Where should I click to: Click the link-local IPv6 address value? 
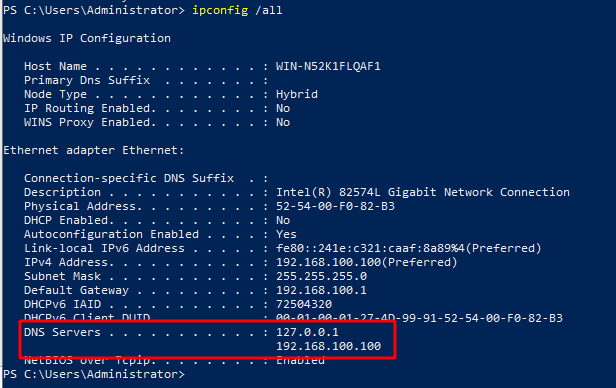[x=409, y=248]
